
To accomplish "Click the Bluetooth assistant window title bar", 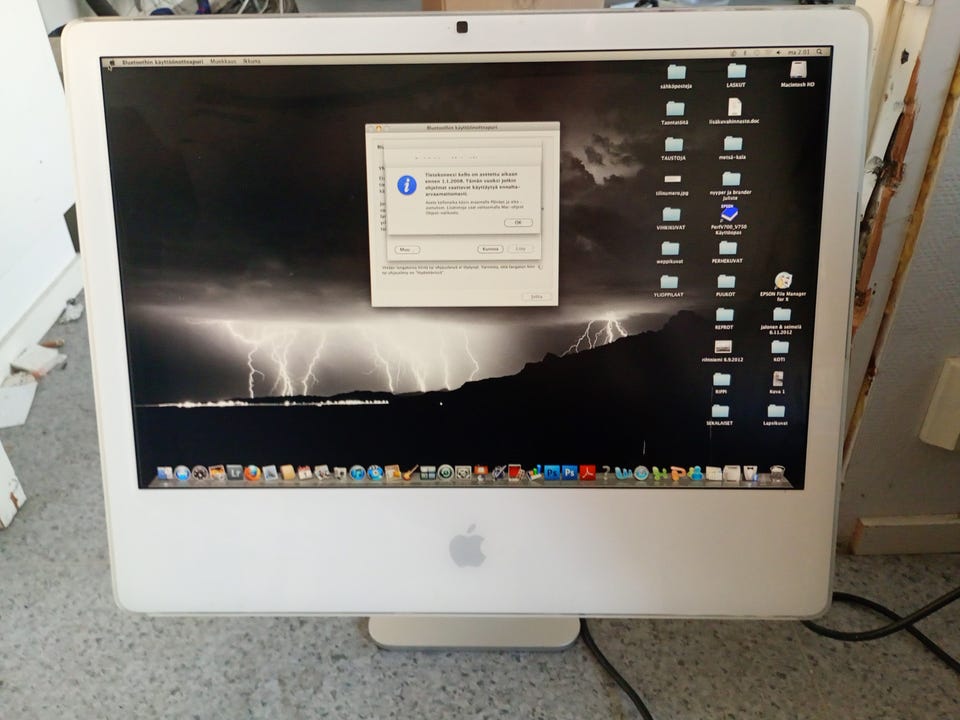I will pyautogui.click(x=462, y=127).
